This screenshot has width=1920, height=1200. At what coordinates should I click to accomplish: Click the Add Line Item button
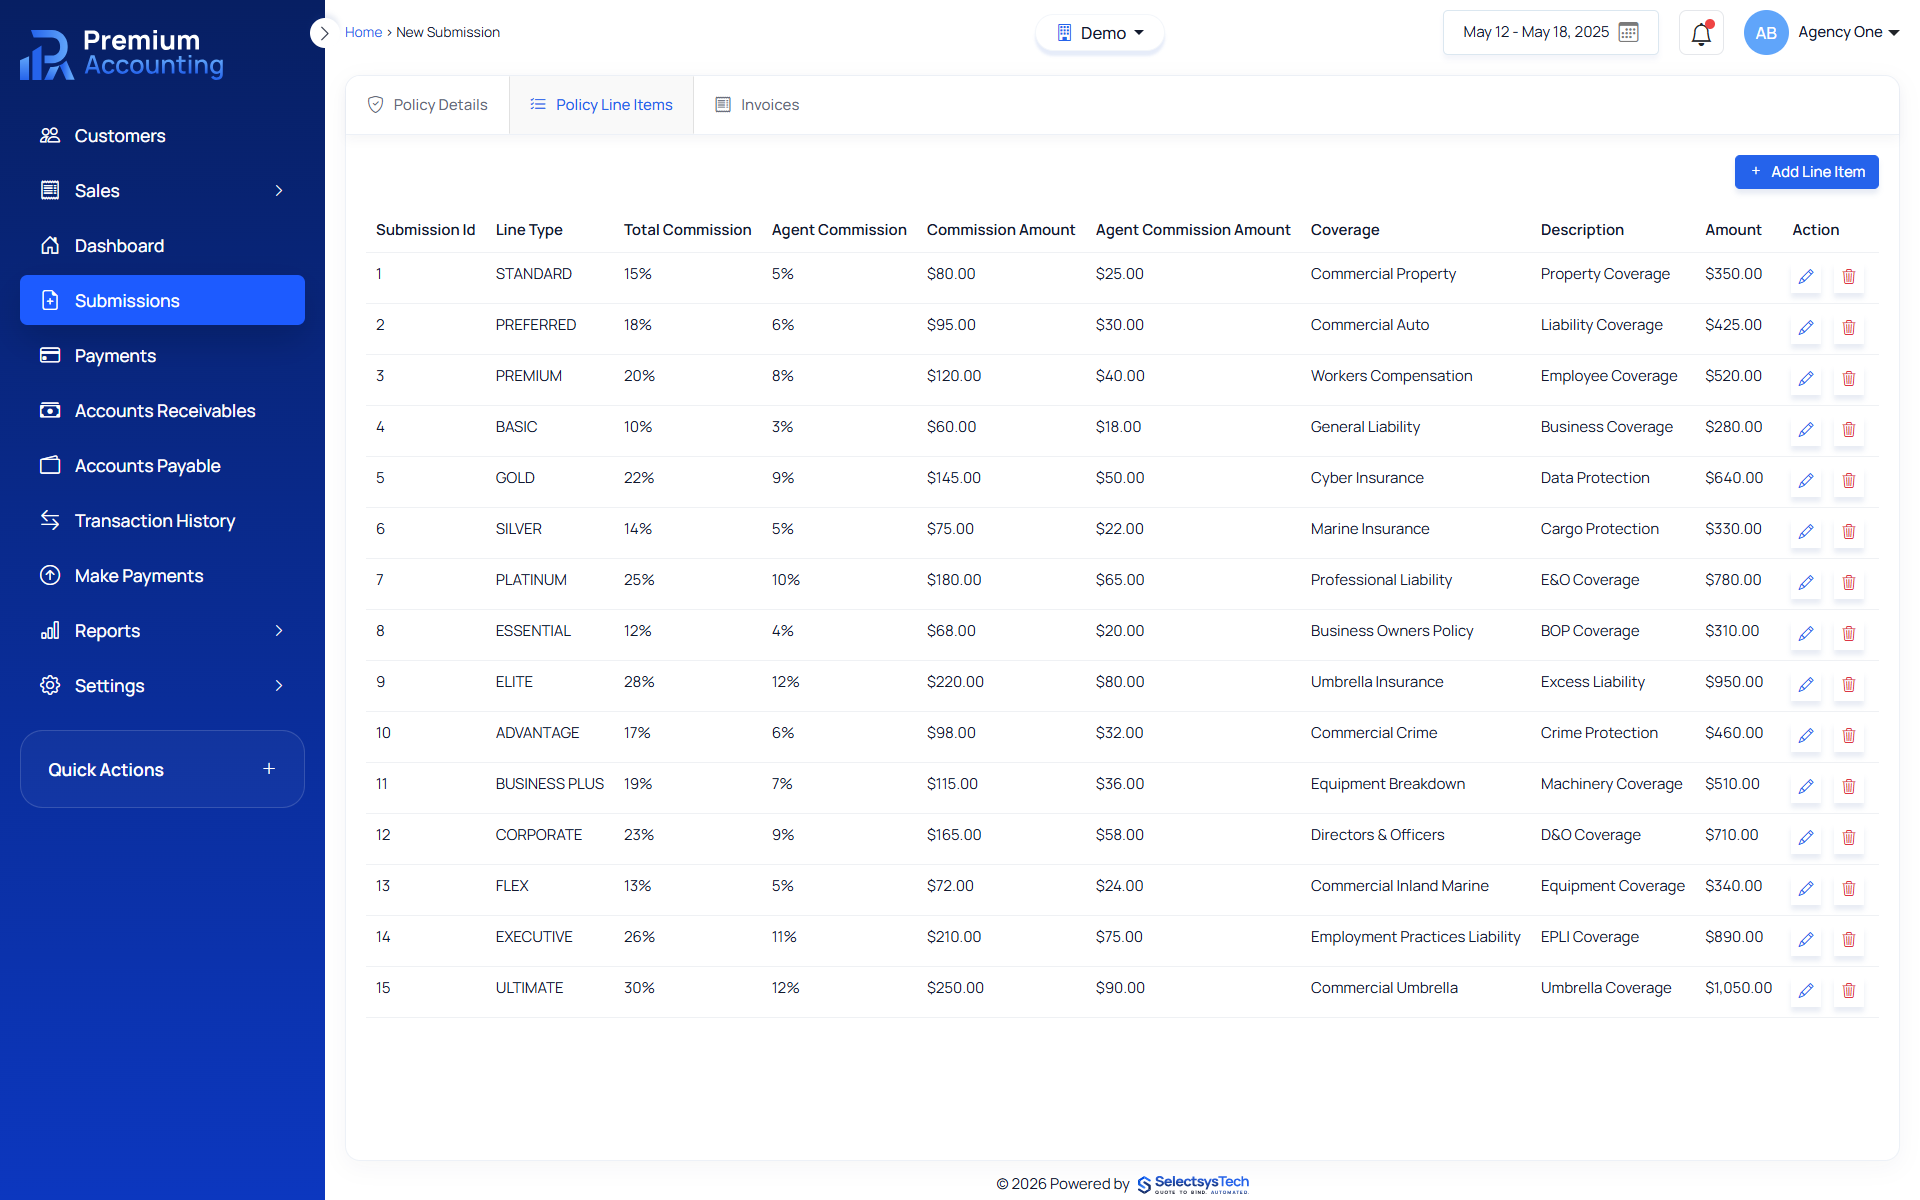click(1806, 172)
